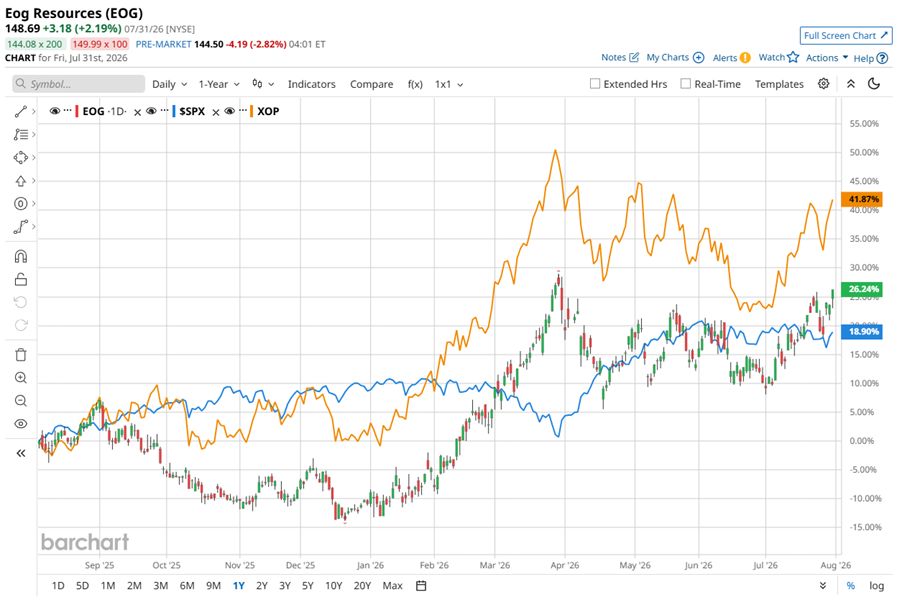This screenshot has width=902, height=605.
Task: Click the redo arrow icon
Action: [21, 326]
